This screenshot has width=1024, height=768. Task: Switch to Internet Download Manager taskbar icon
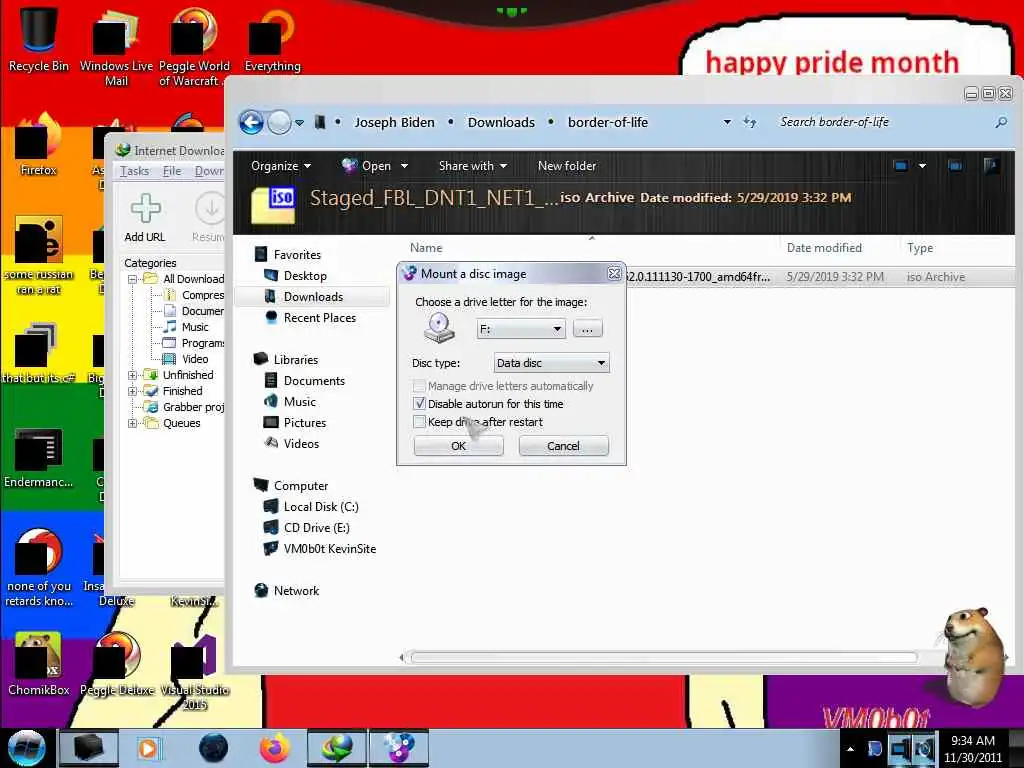[337, 748]
